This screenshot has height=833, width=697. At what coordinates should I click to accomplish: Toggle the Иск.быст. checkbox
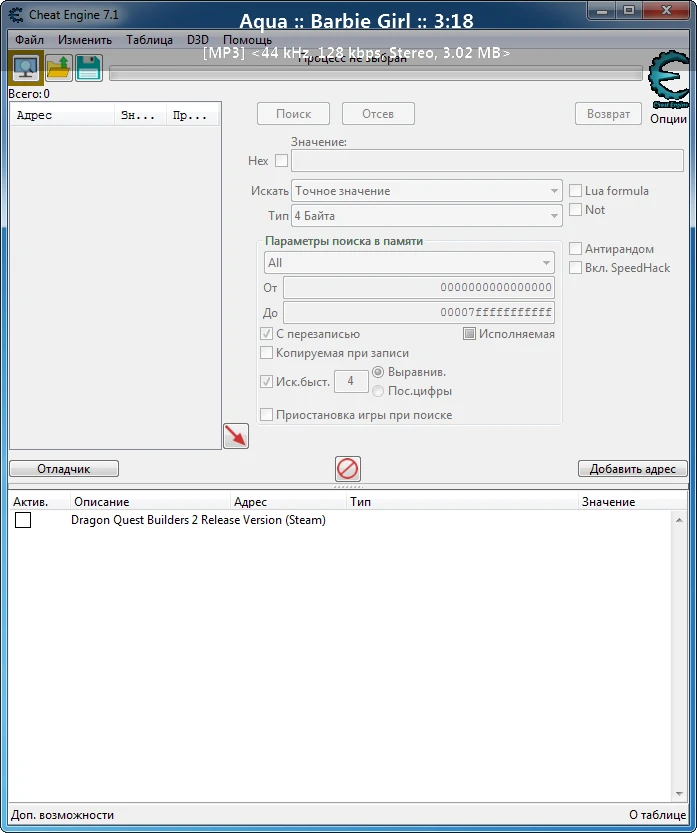pyautogui.click(x=267, y=381)
